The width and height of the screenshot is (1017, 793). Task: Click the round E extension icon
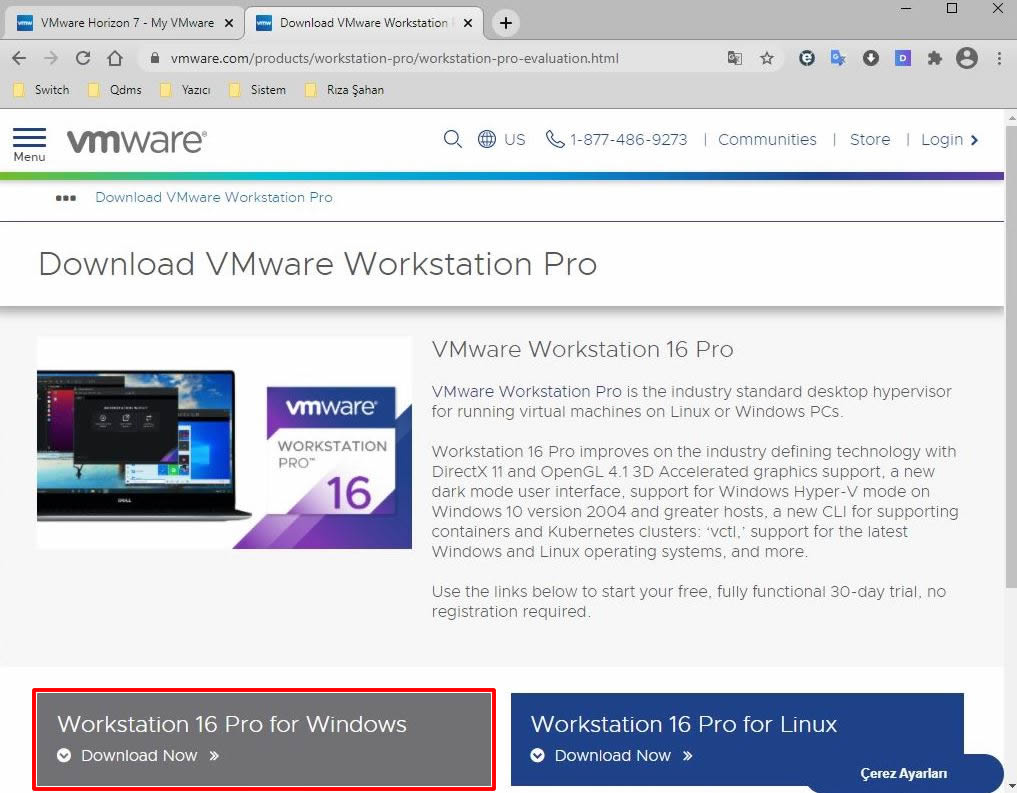[x=806, y=58]
